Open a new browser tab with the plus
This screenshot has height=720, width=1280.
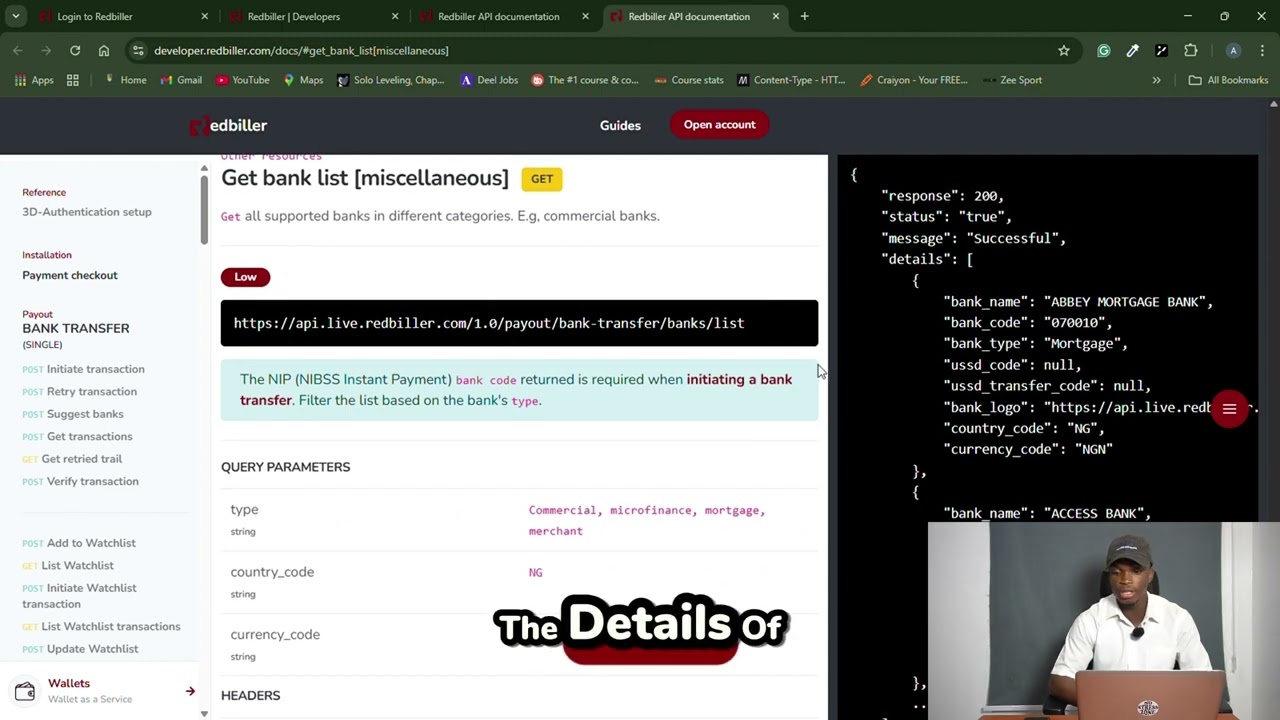click(x=804, y=16)
